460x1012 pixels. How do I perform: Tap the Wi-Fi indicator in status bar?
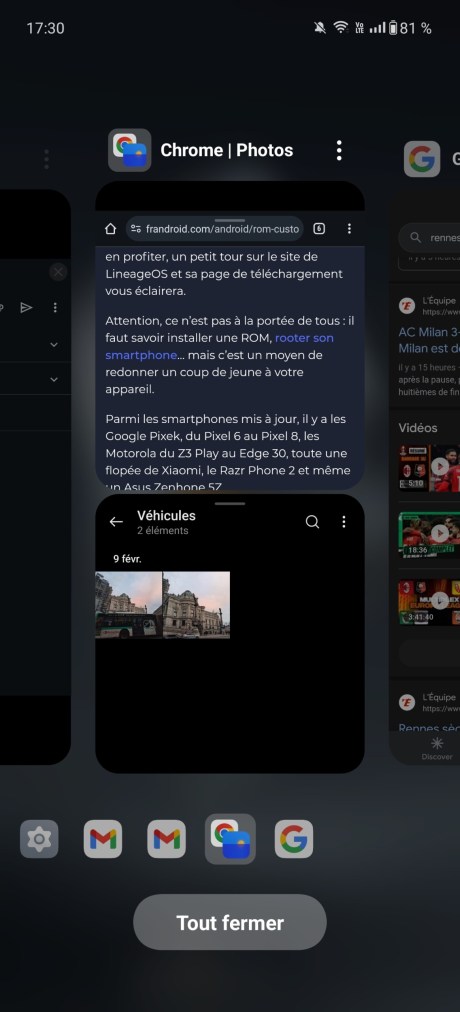340,28
